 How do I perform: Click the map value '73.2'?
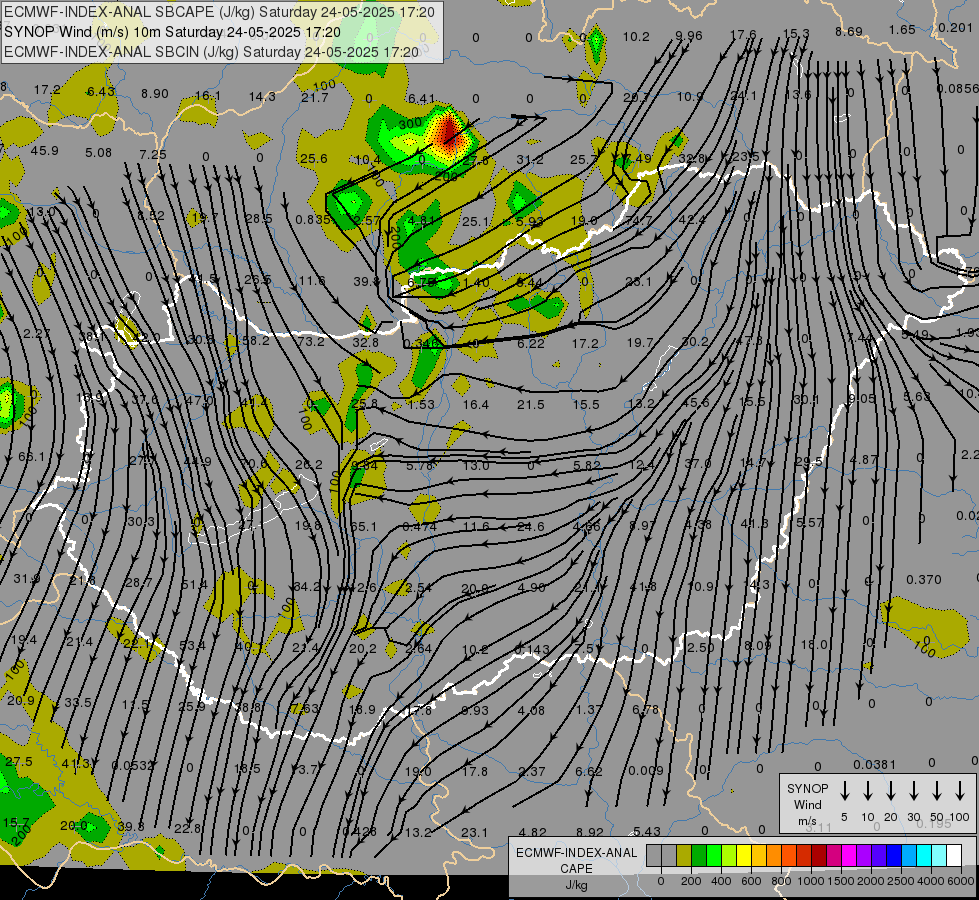pos(311,342)
